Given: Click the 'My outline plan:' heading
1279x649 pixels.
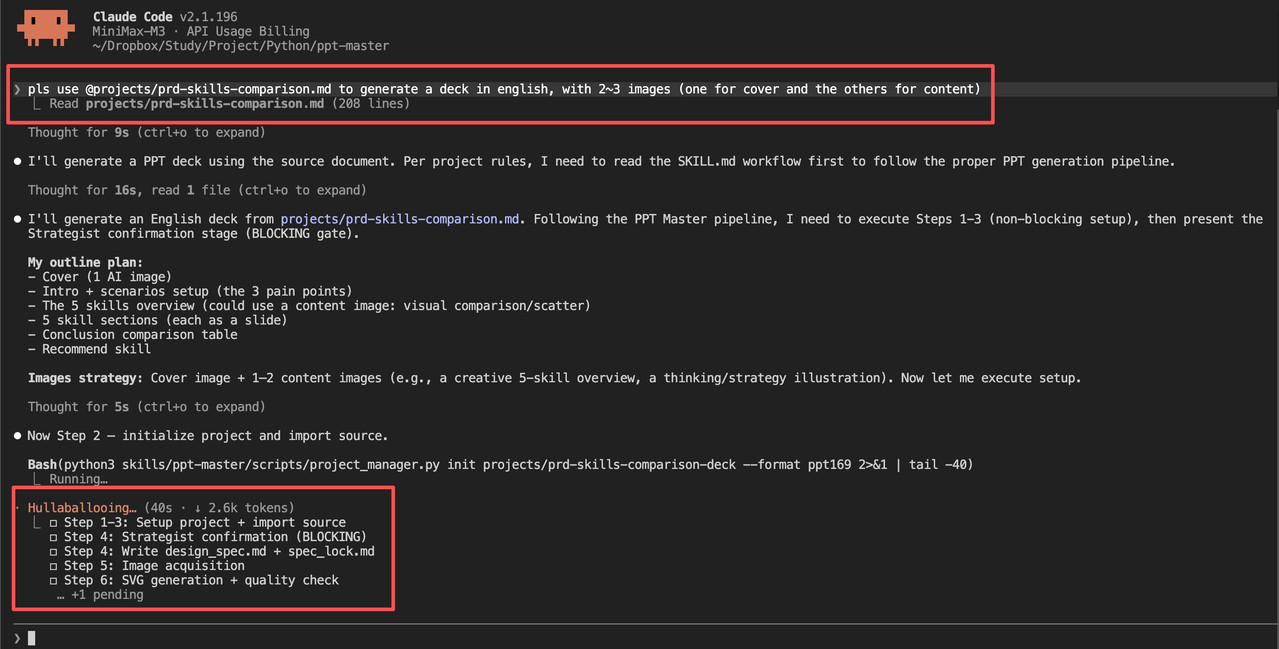Looking at the screenshot, I should (x=85, y=263).
